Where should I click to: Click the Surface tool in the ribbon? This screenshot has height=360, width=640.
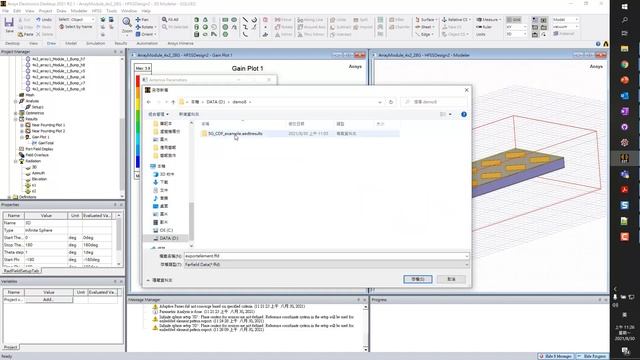pyautogui.click(x=426, y=20)
